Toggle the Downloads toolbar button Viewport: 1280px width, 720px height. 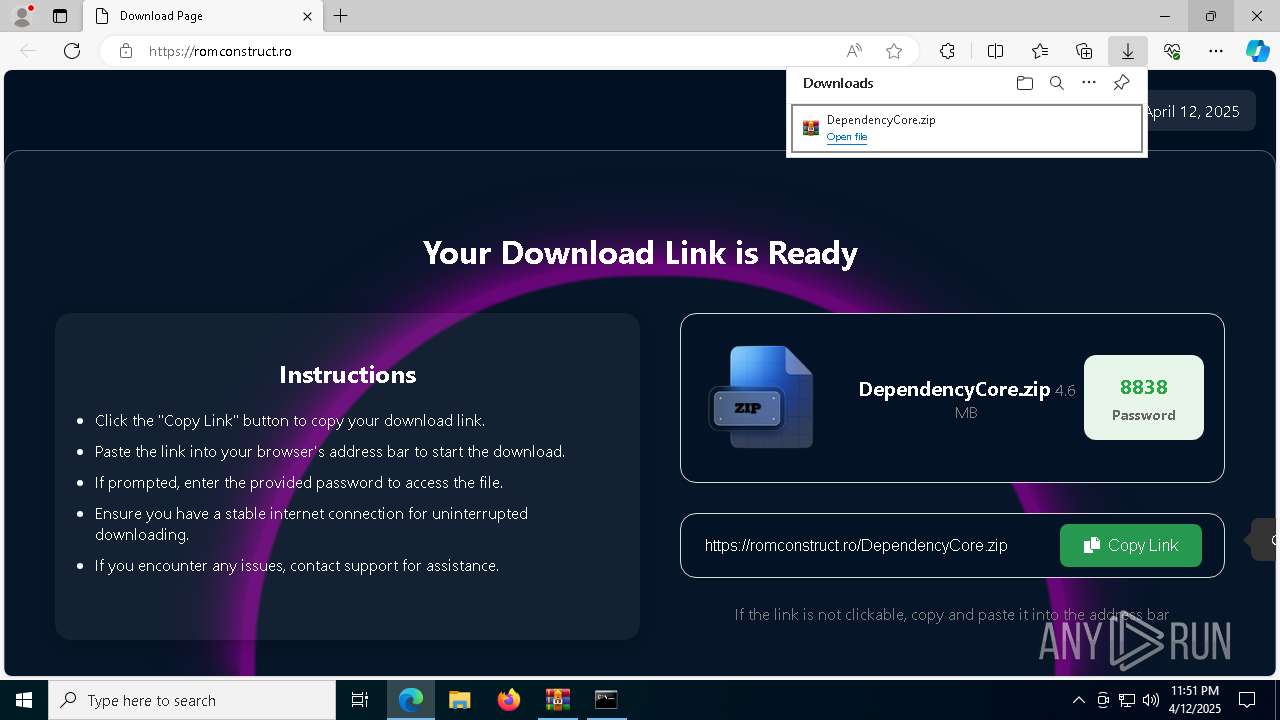point(1128,51)
